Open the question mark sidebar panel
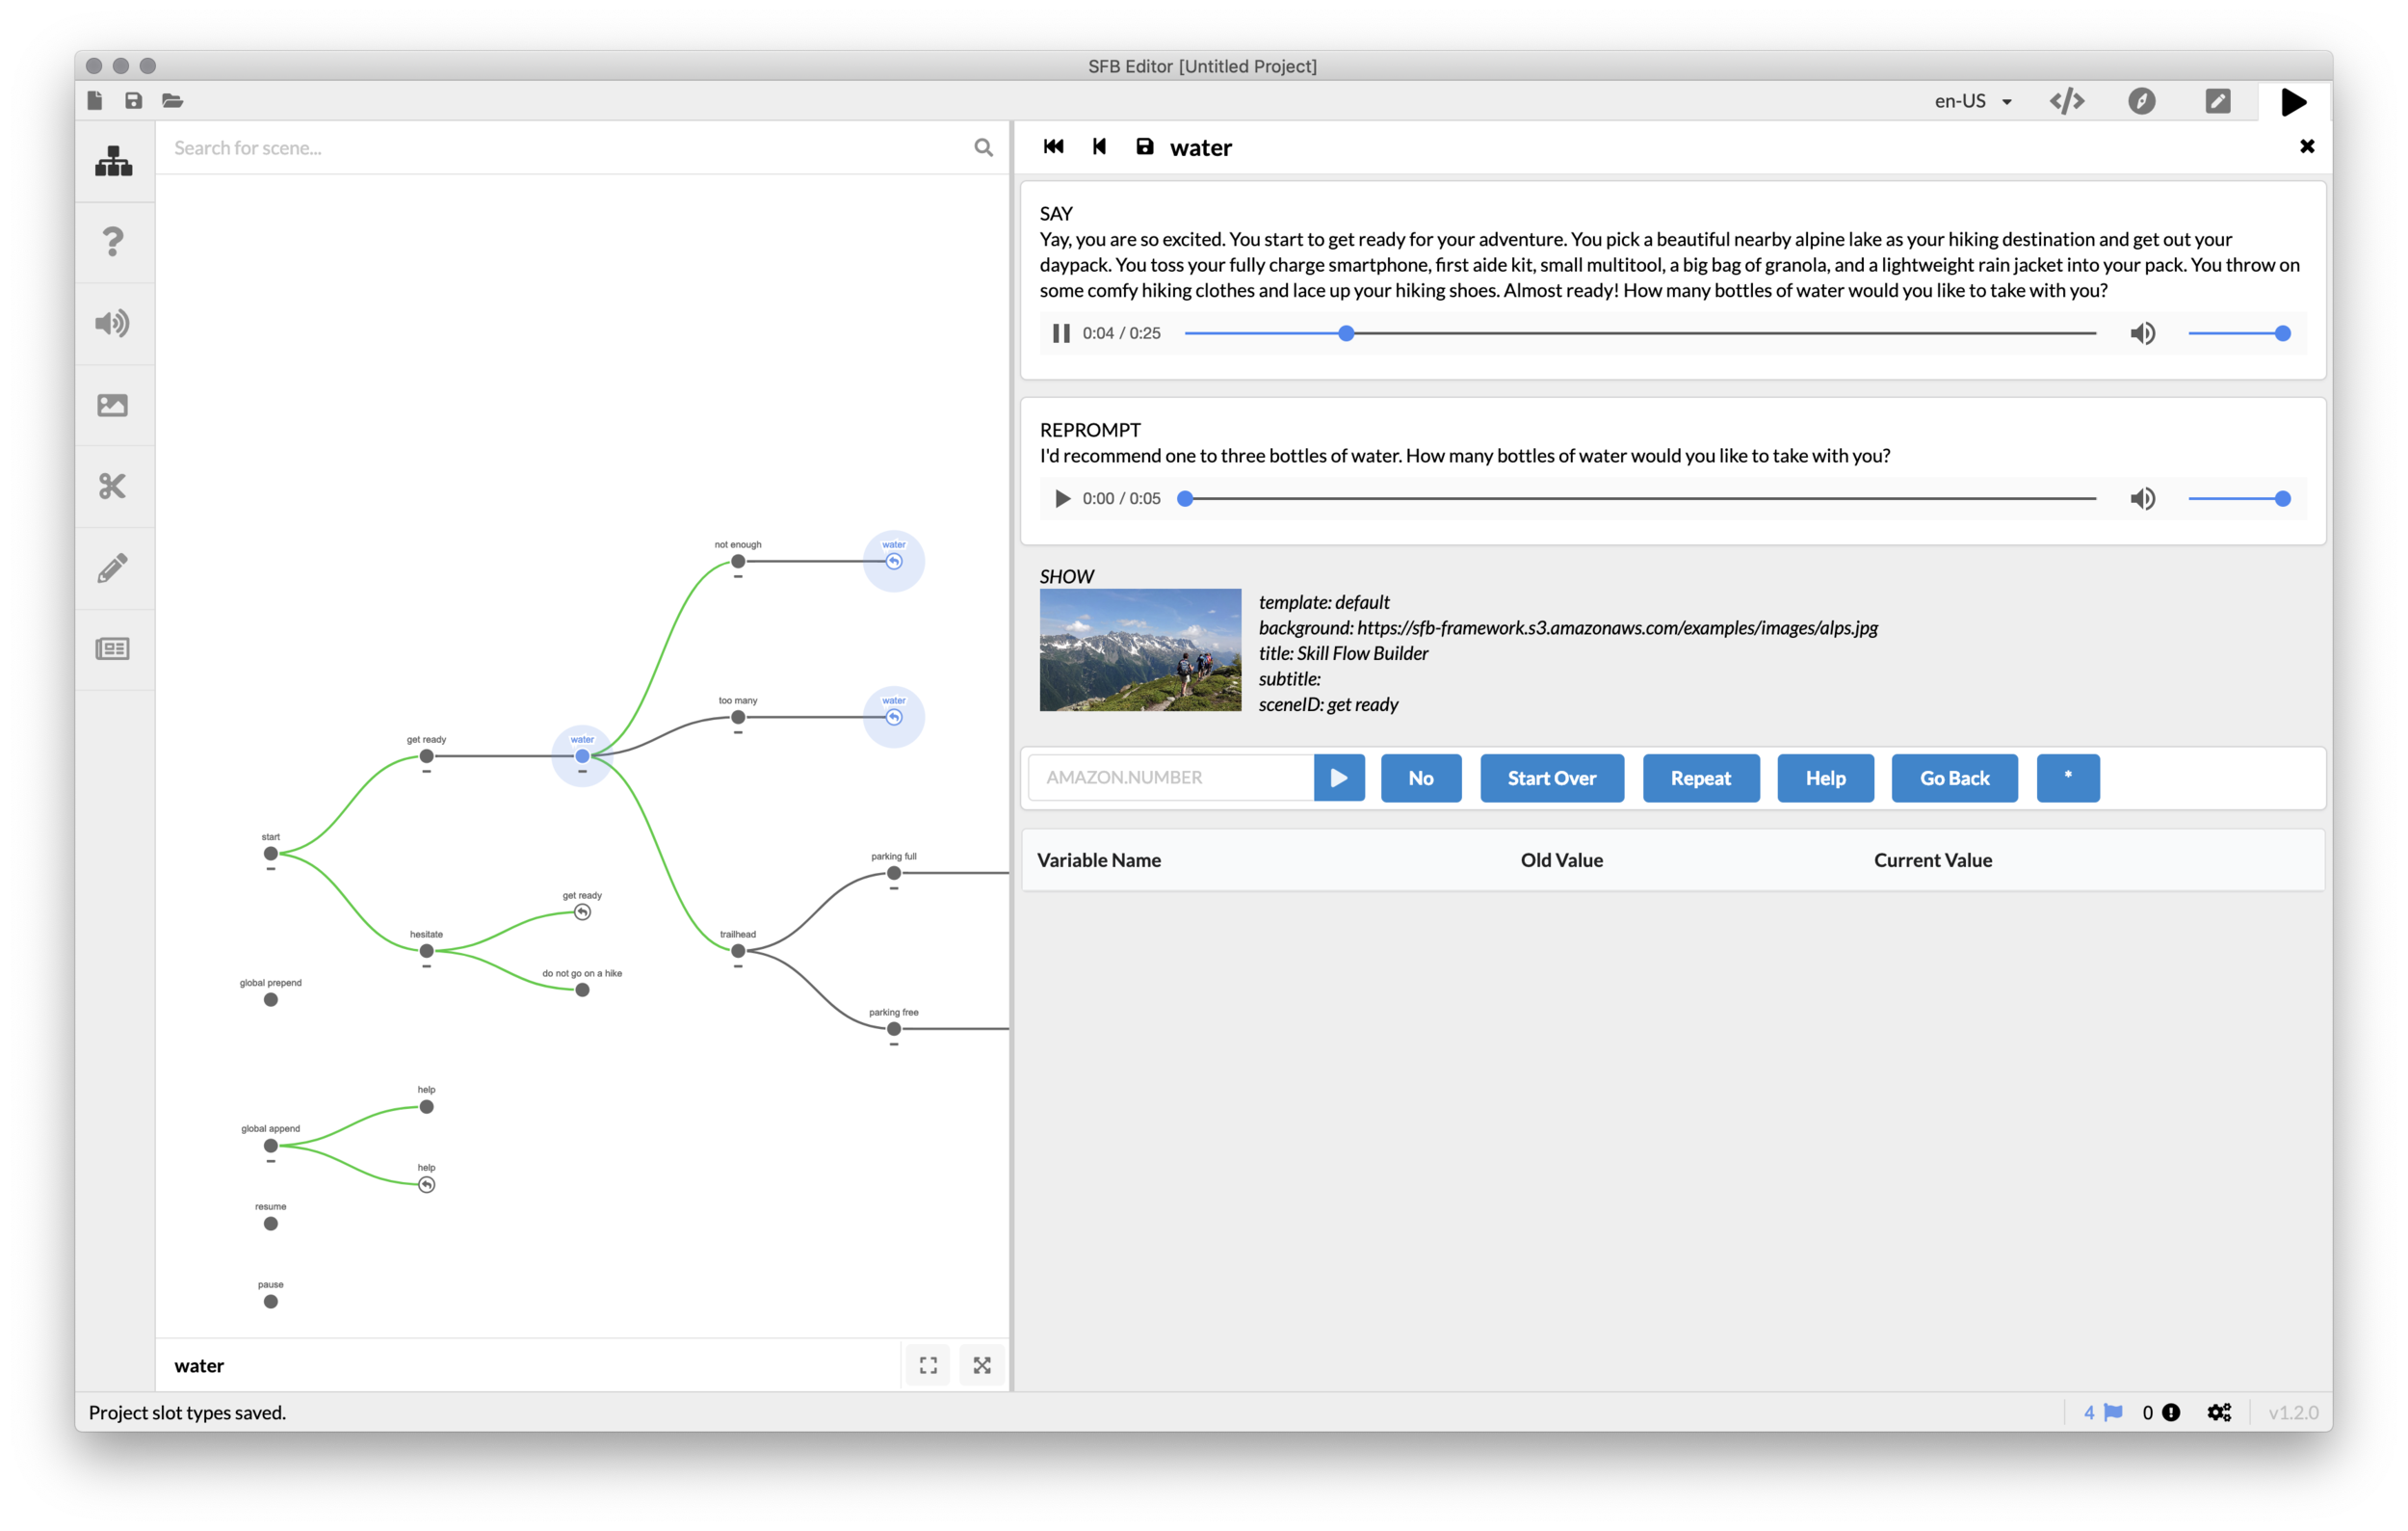 coord(113,242)
